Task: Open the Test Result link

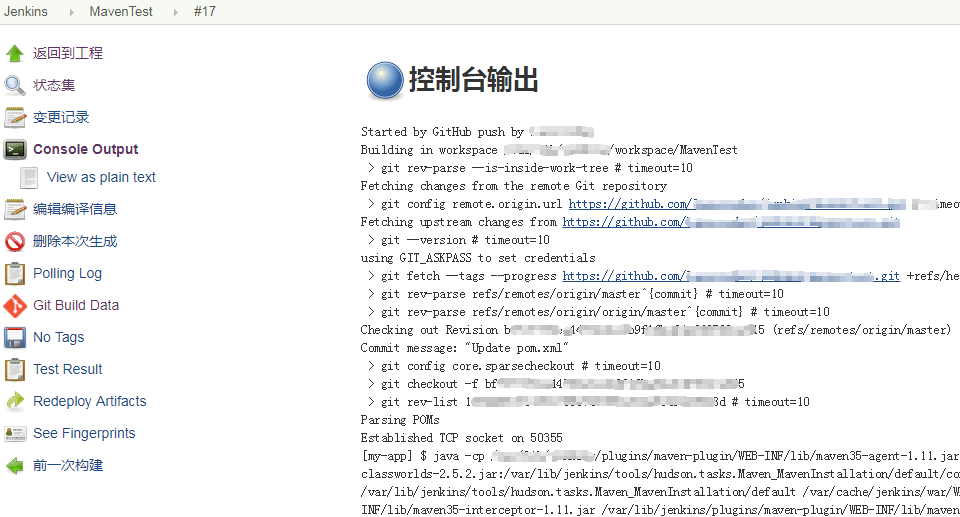Action: click(x=68, y=369)
